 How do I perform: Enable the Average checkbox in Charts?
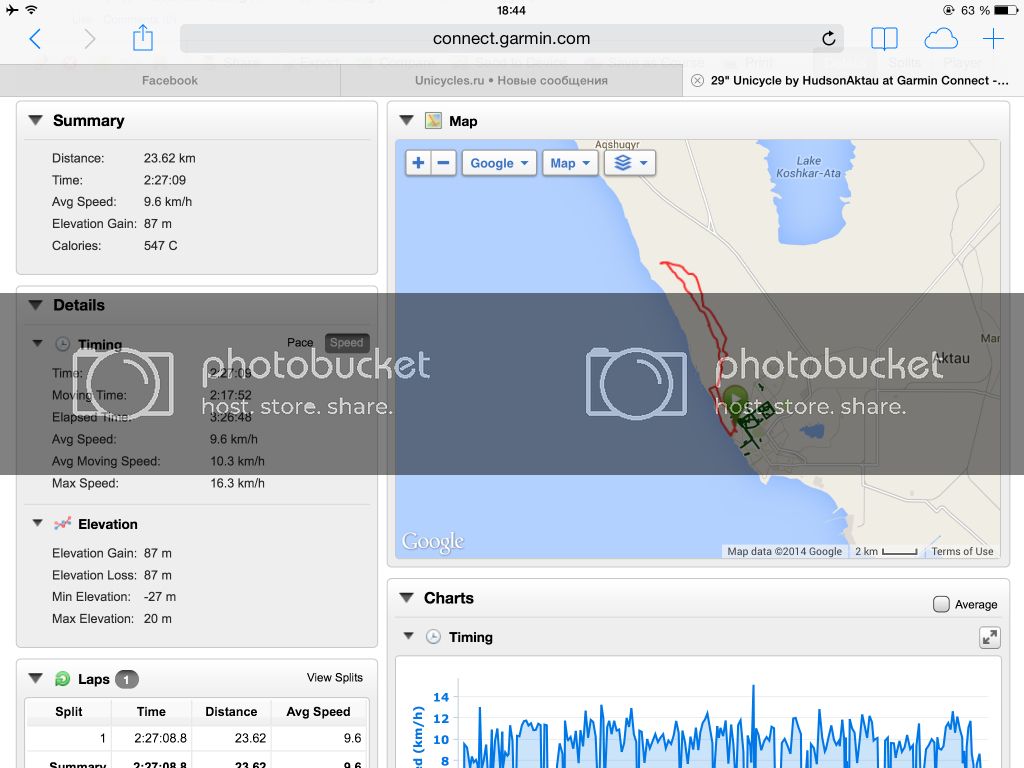(x=941, y=604)
